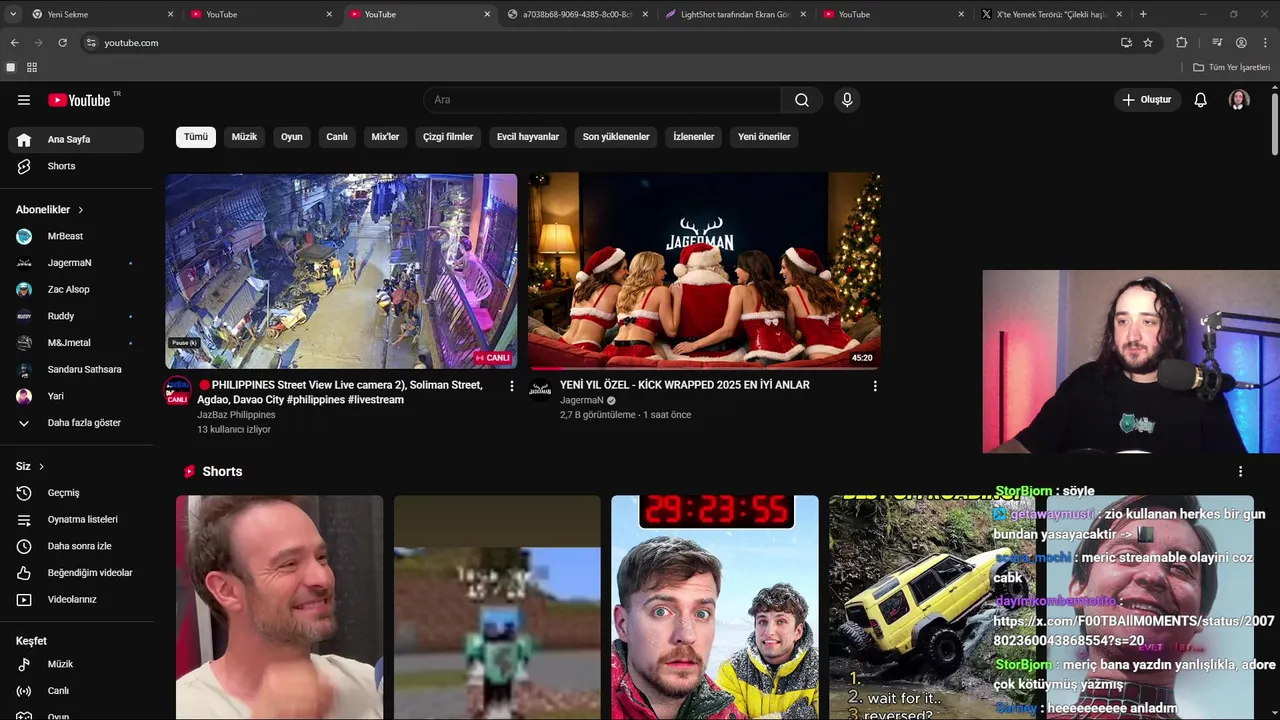
Task: Open the Shorts shelf more options
Action: click(x=1241, y=472)
